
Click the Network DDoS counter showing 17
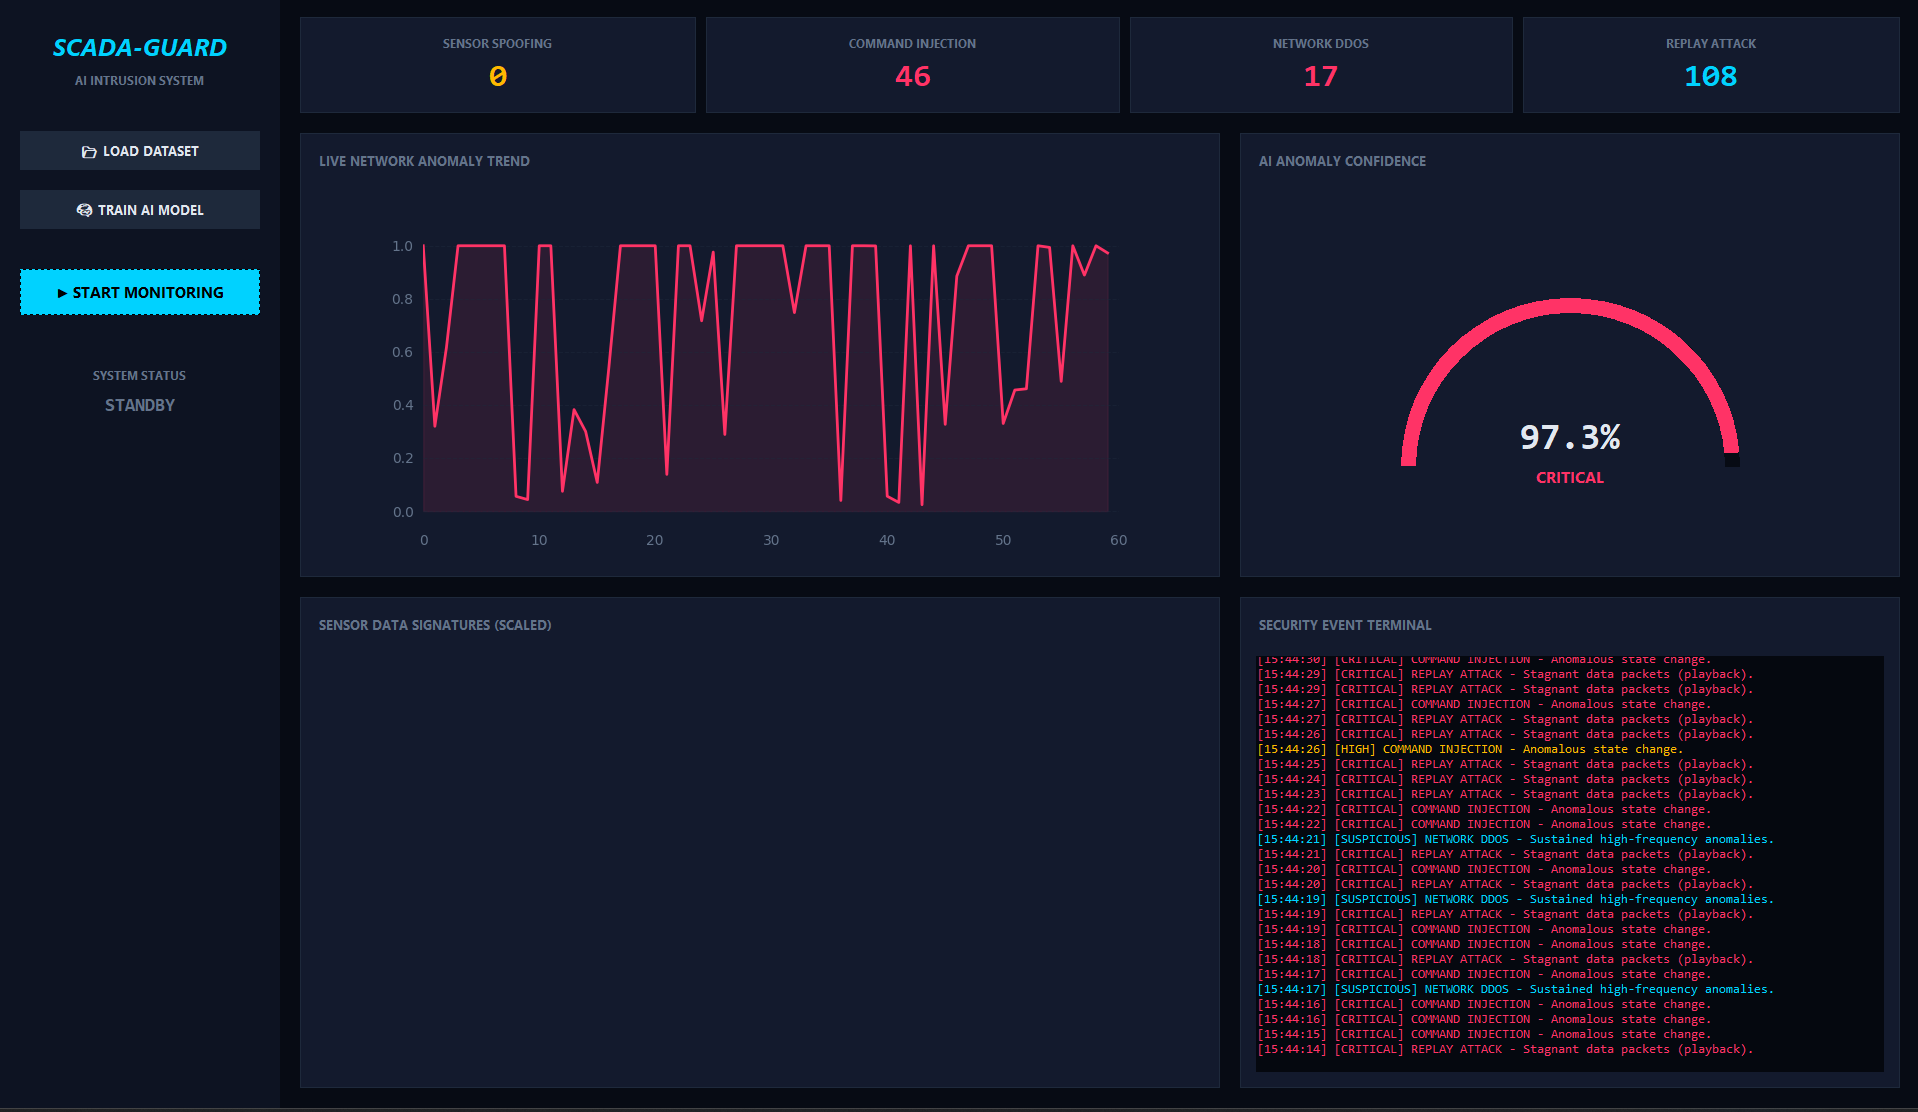click(x=1320, y=64)
